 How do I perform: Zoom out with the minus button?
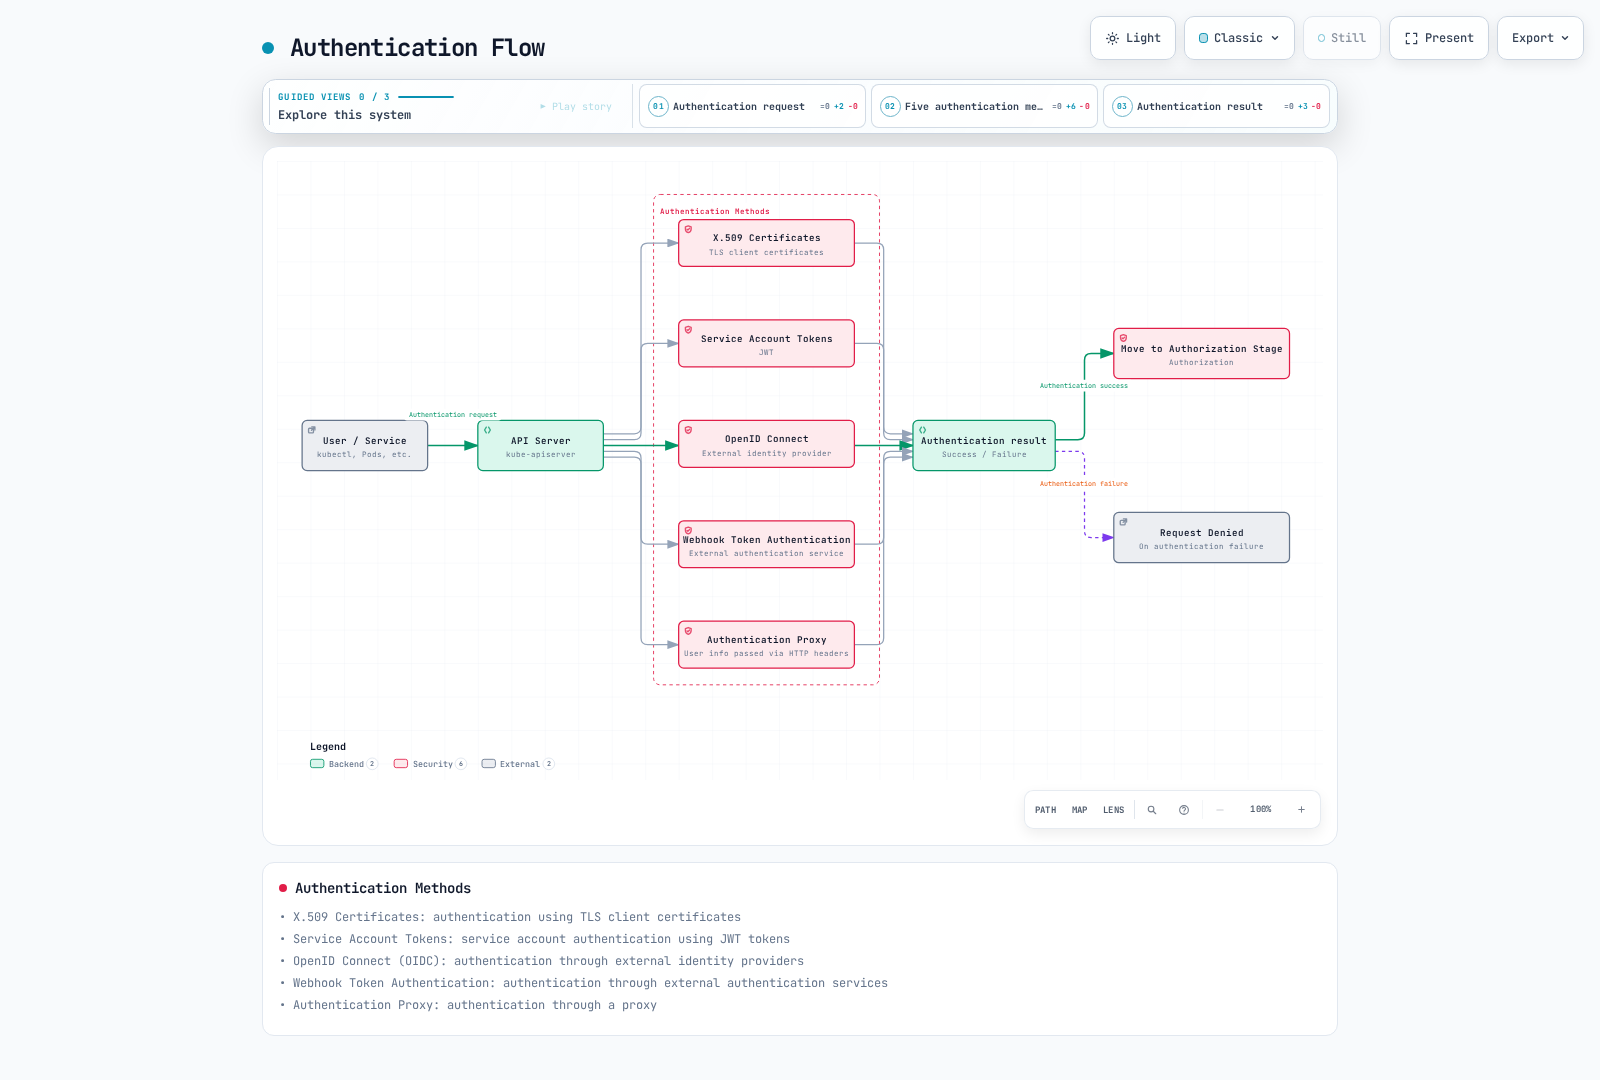point(1220,810)
